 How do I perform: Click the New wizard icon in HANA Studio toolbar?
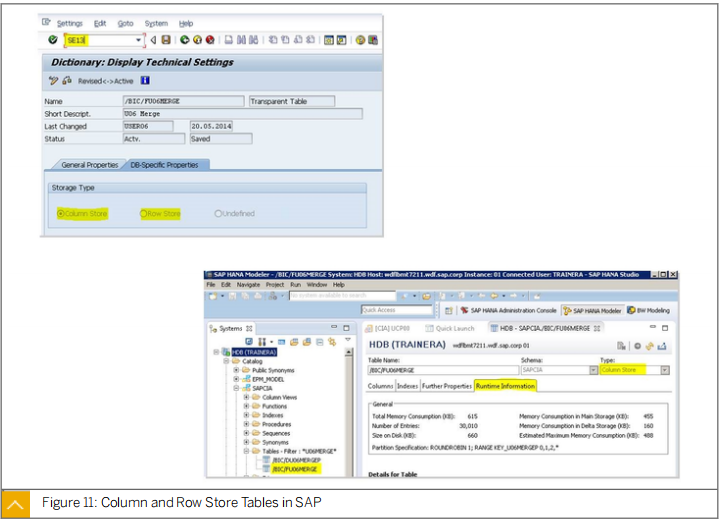click(213, 296)
